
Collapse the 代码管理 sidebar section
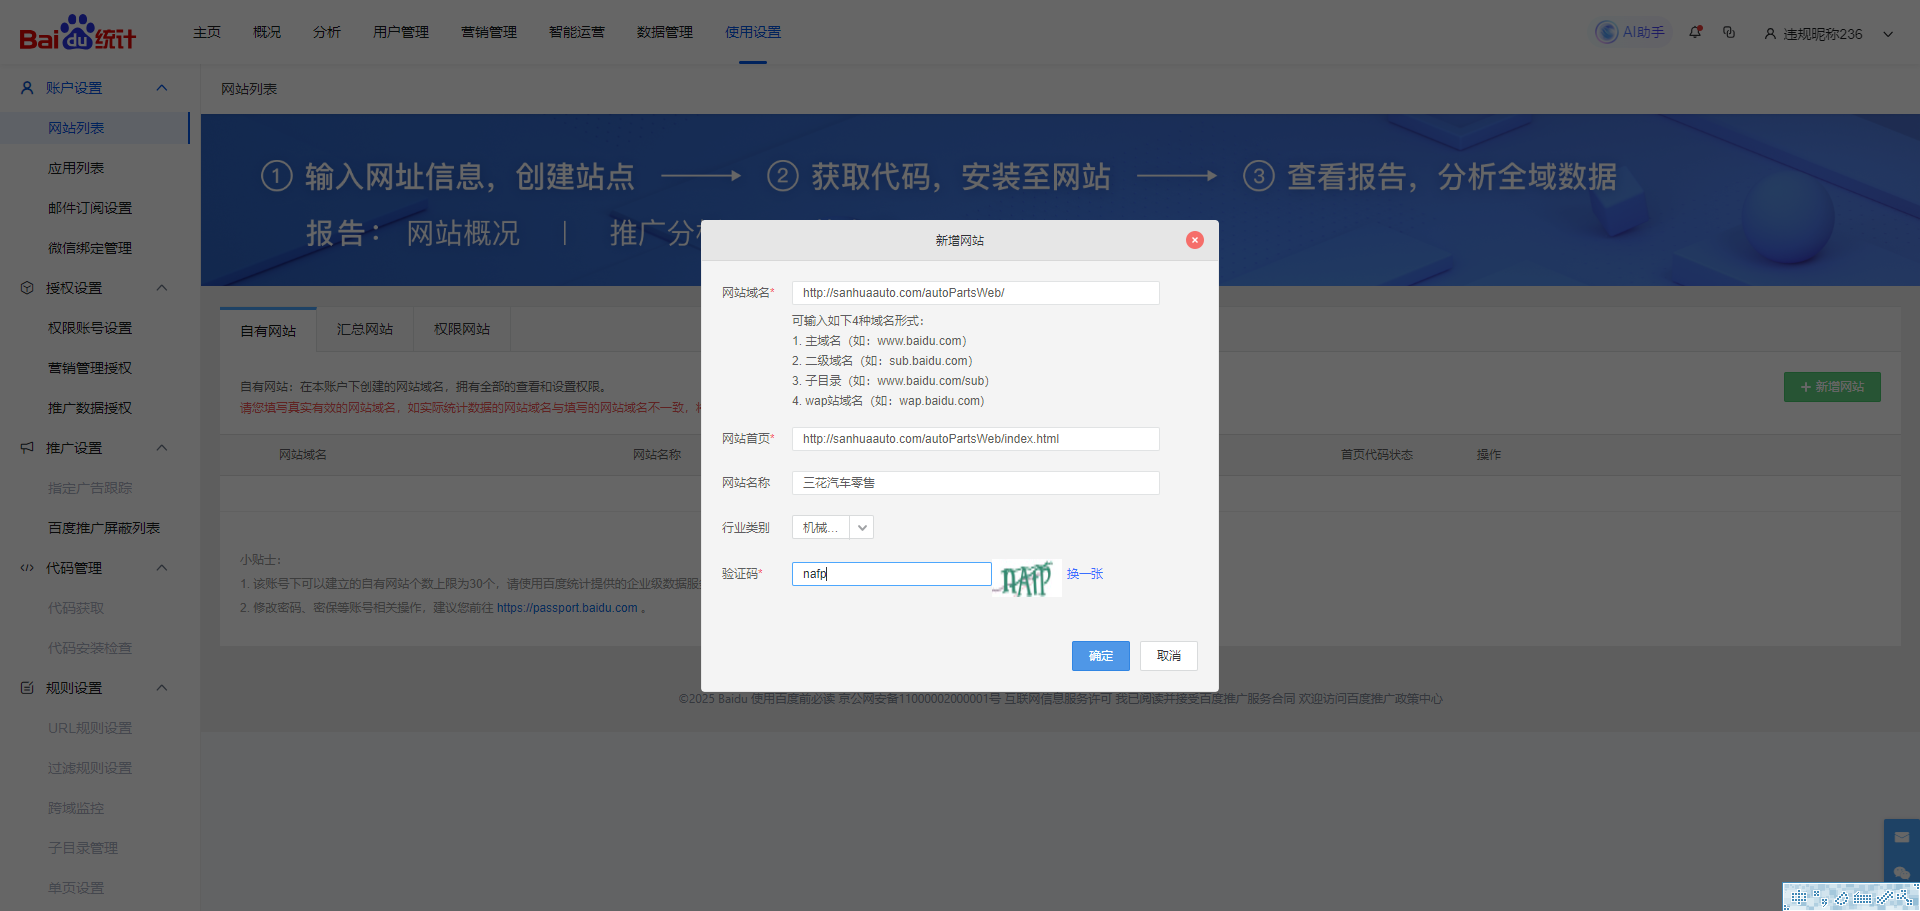coord(162,568)
